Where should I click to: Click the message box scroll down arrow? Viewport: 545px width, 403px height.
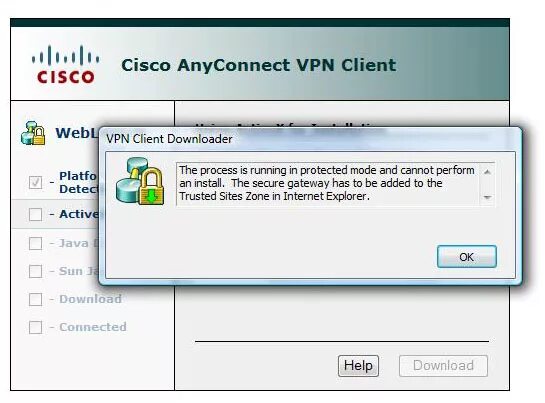coord(487,197)
